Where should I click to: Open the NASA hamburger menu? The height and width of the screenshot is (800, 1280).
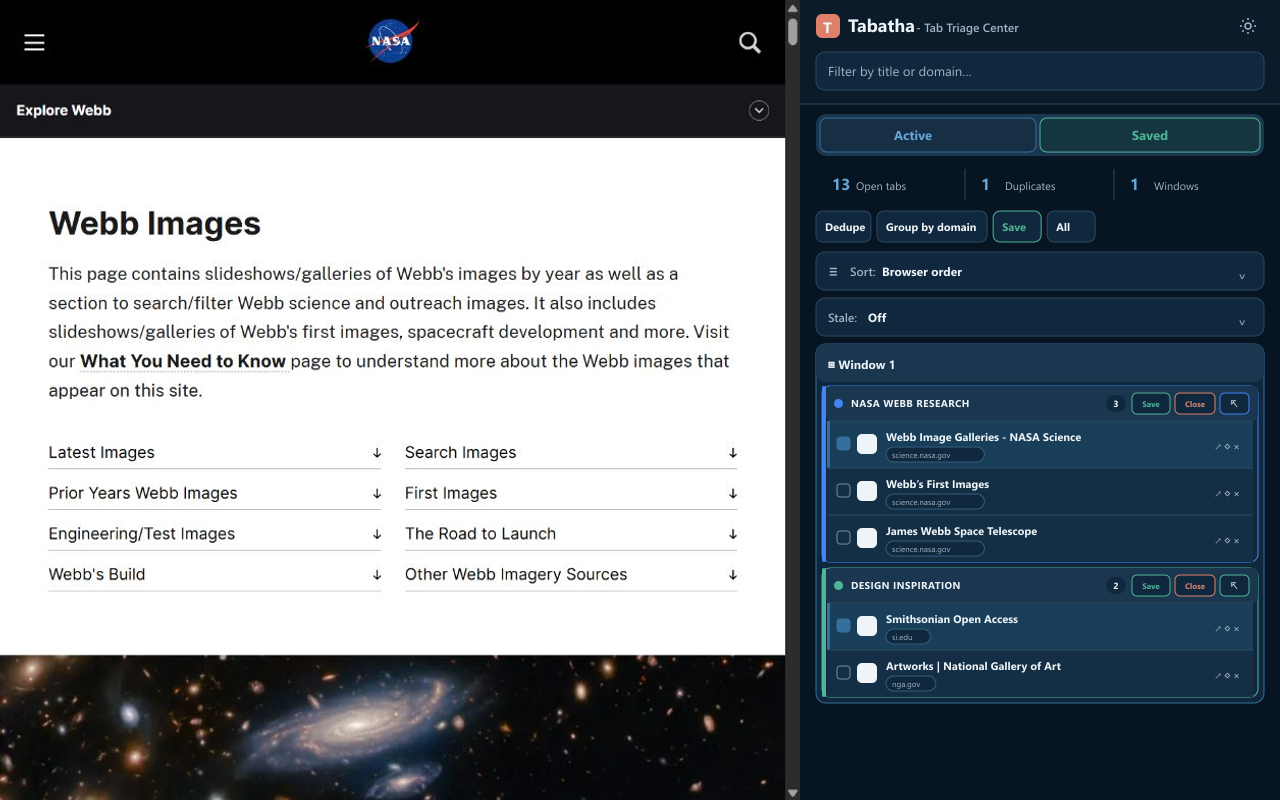34,42
